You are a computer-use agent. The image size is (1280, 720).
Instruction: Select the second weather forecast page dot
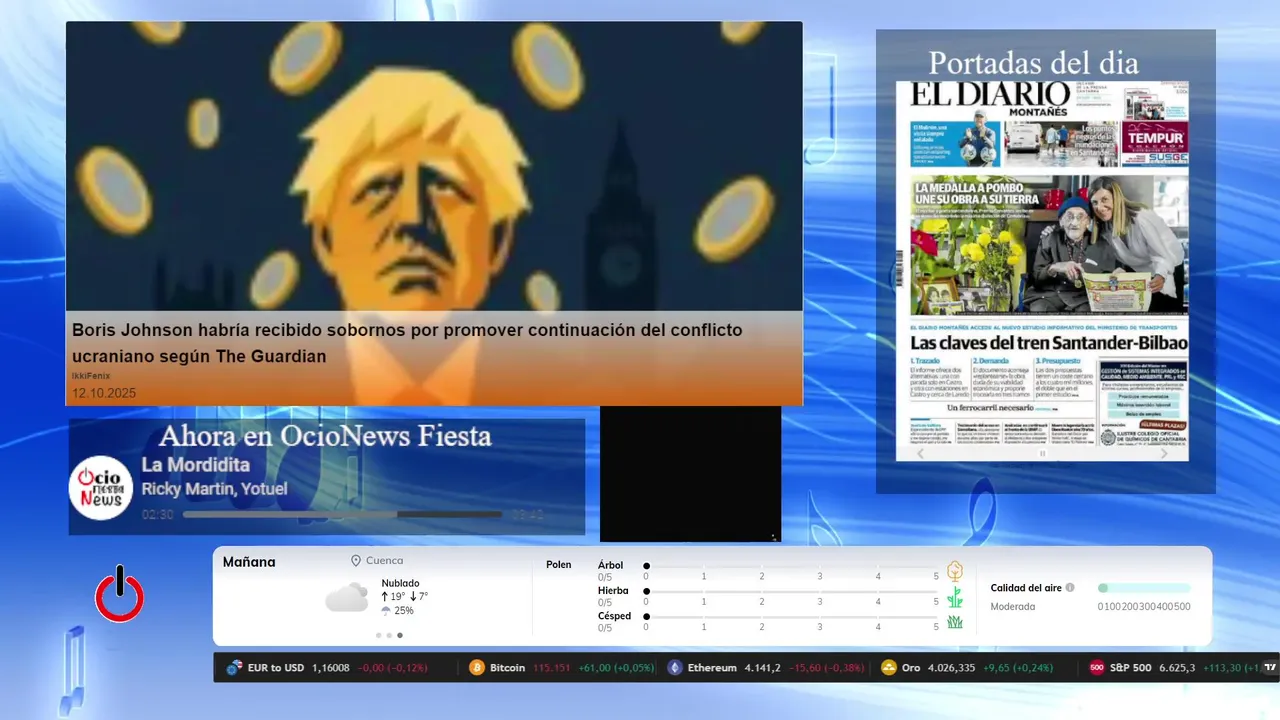click(389, 635)
